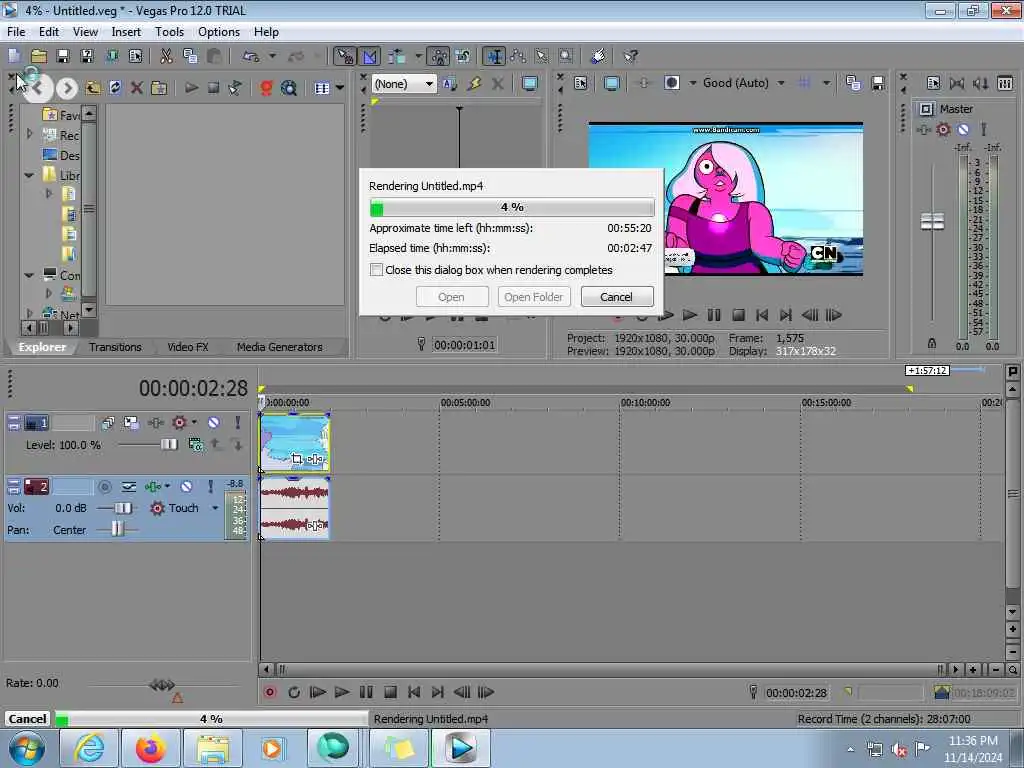Toggle the Automatic Crossfades toolbar icon

pos(370,56)
